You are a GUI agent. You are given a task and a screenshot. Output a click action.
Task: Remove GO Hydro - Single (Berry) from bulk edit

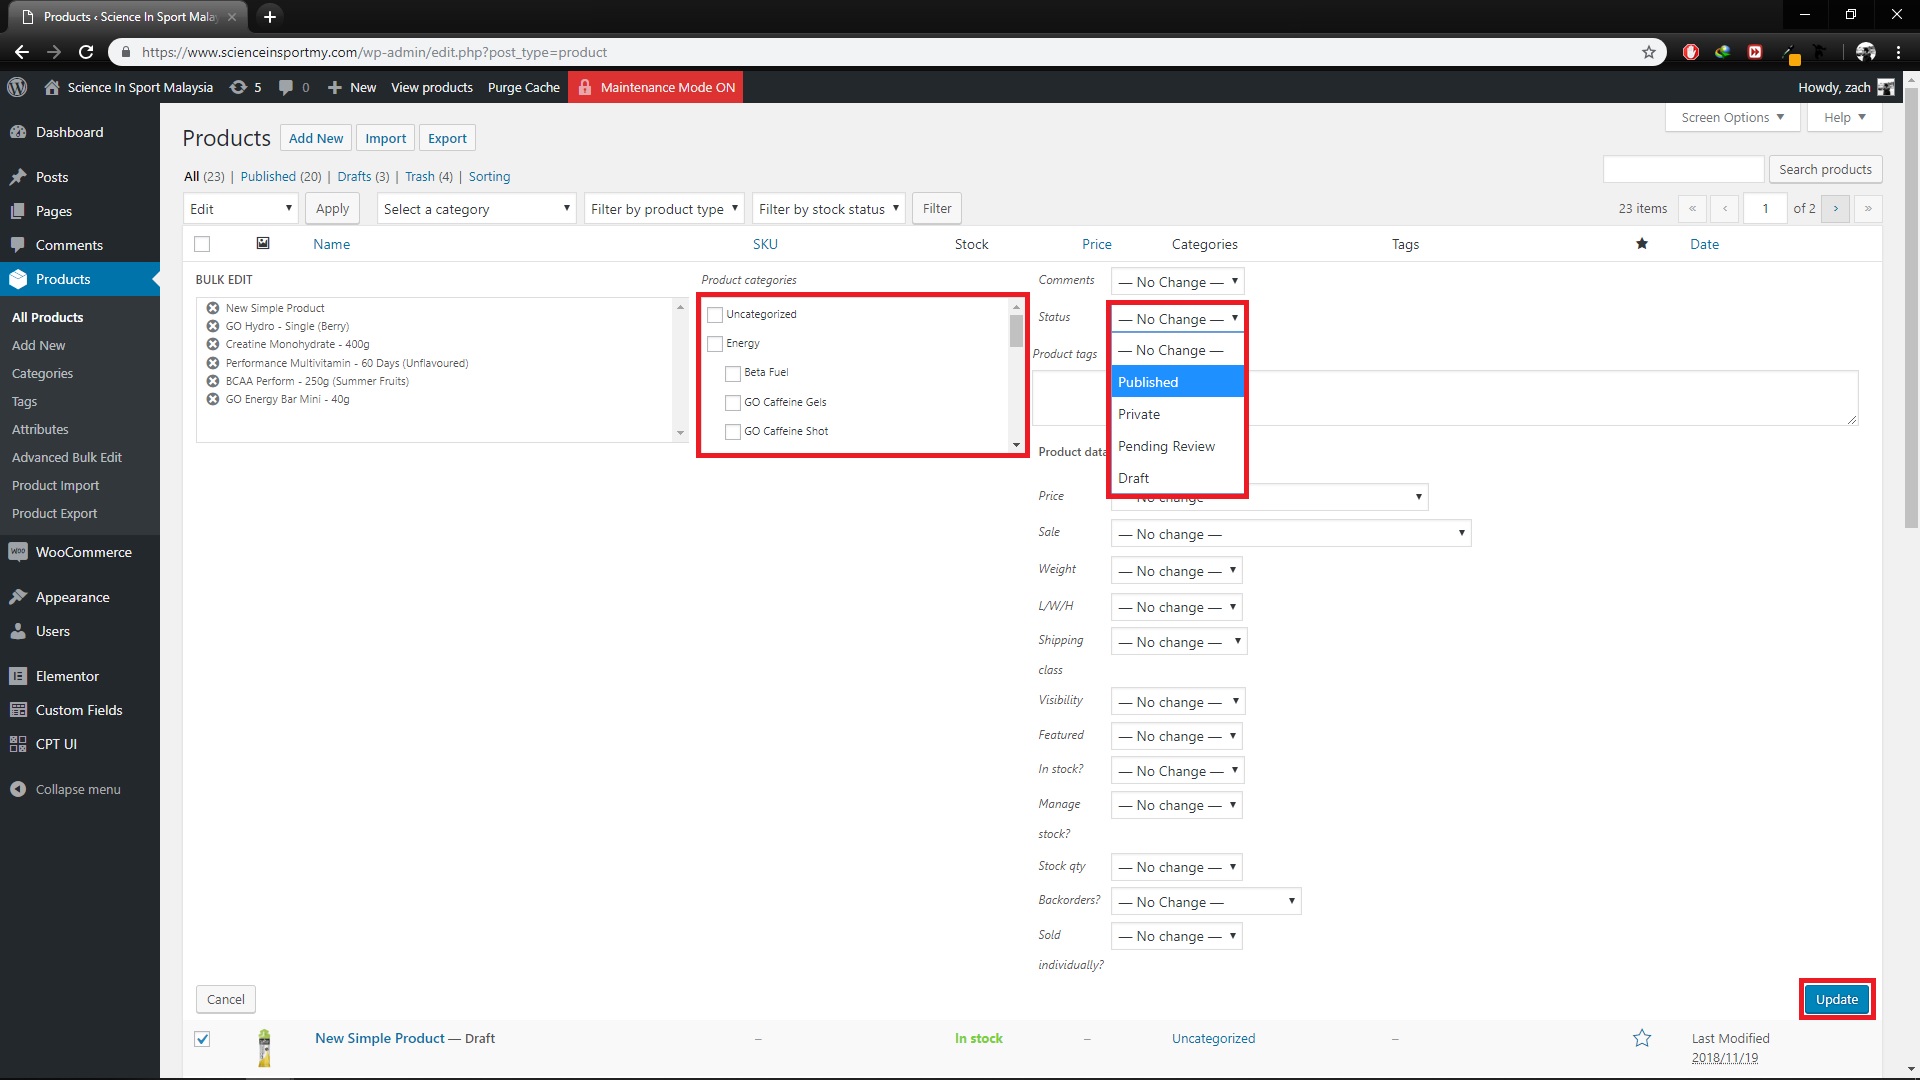pos(213,326)
